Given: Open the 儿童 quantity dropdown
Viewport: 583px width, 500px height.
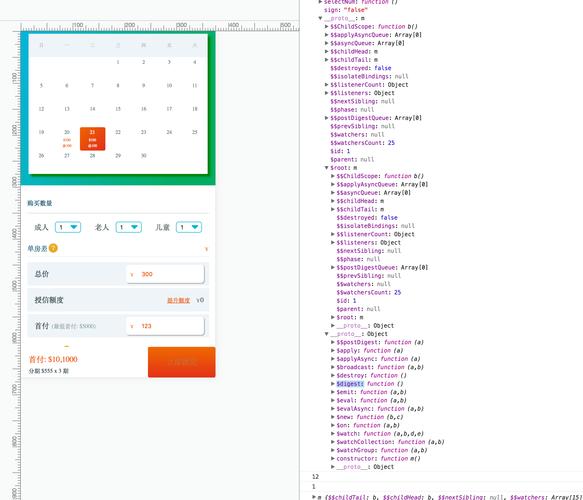Looking at the screenshot, I should (x=189, y=227).
